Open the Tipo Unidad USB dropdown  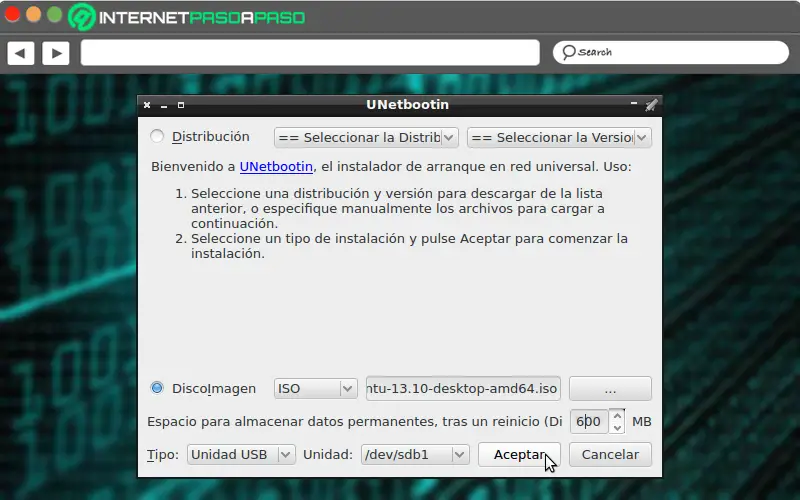pyautogui.click(x=241, y=455)
